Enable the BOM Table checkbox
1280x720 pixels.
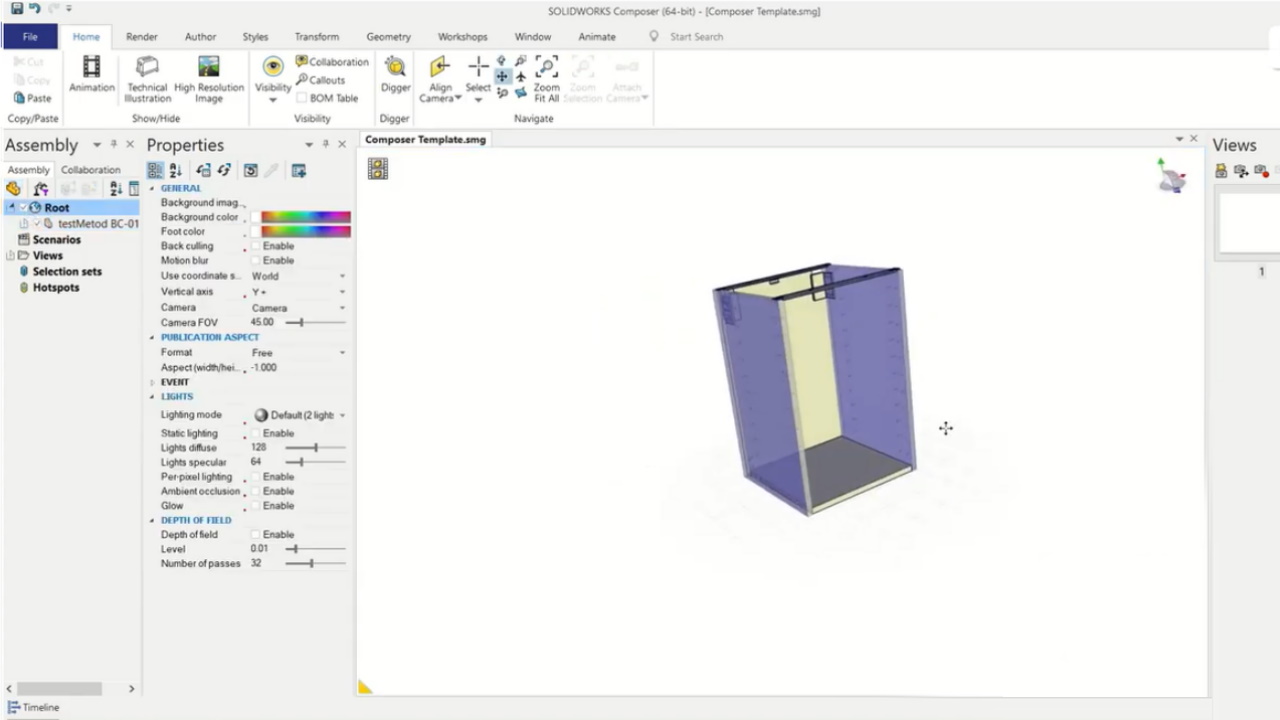(302, 98)
